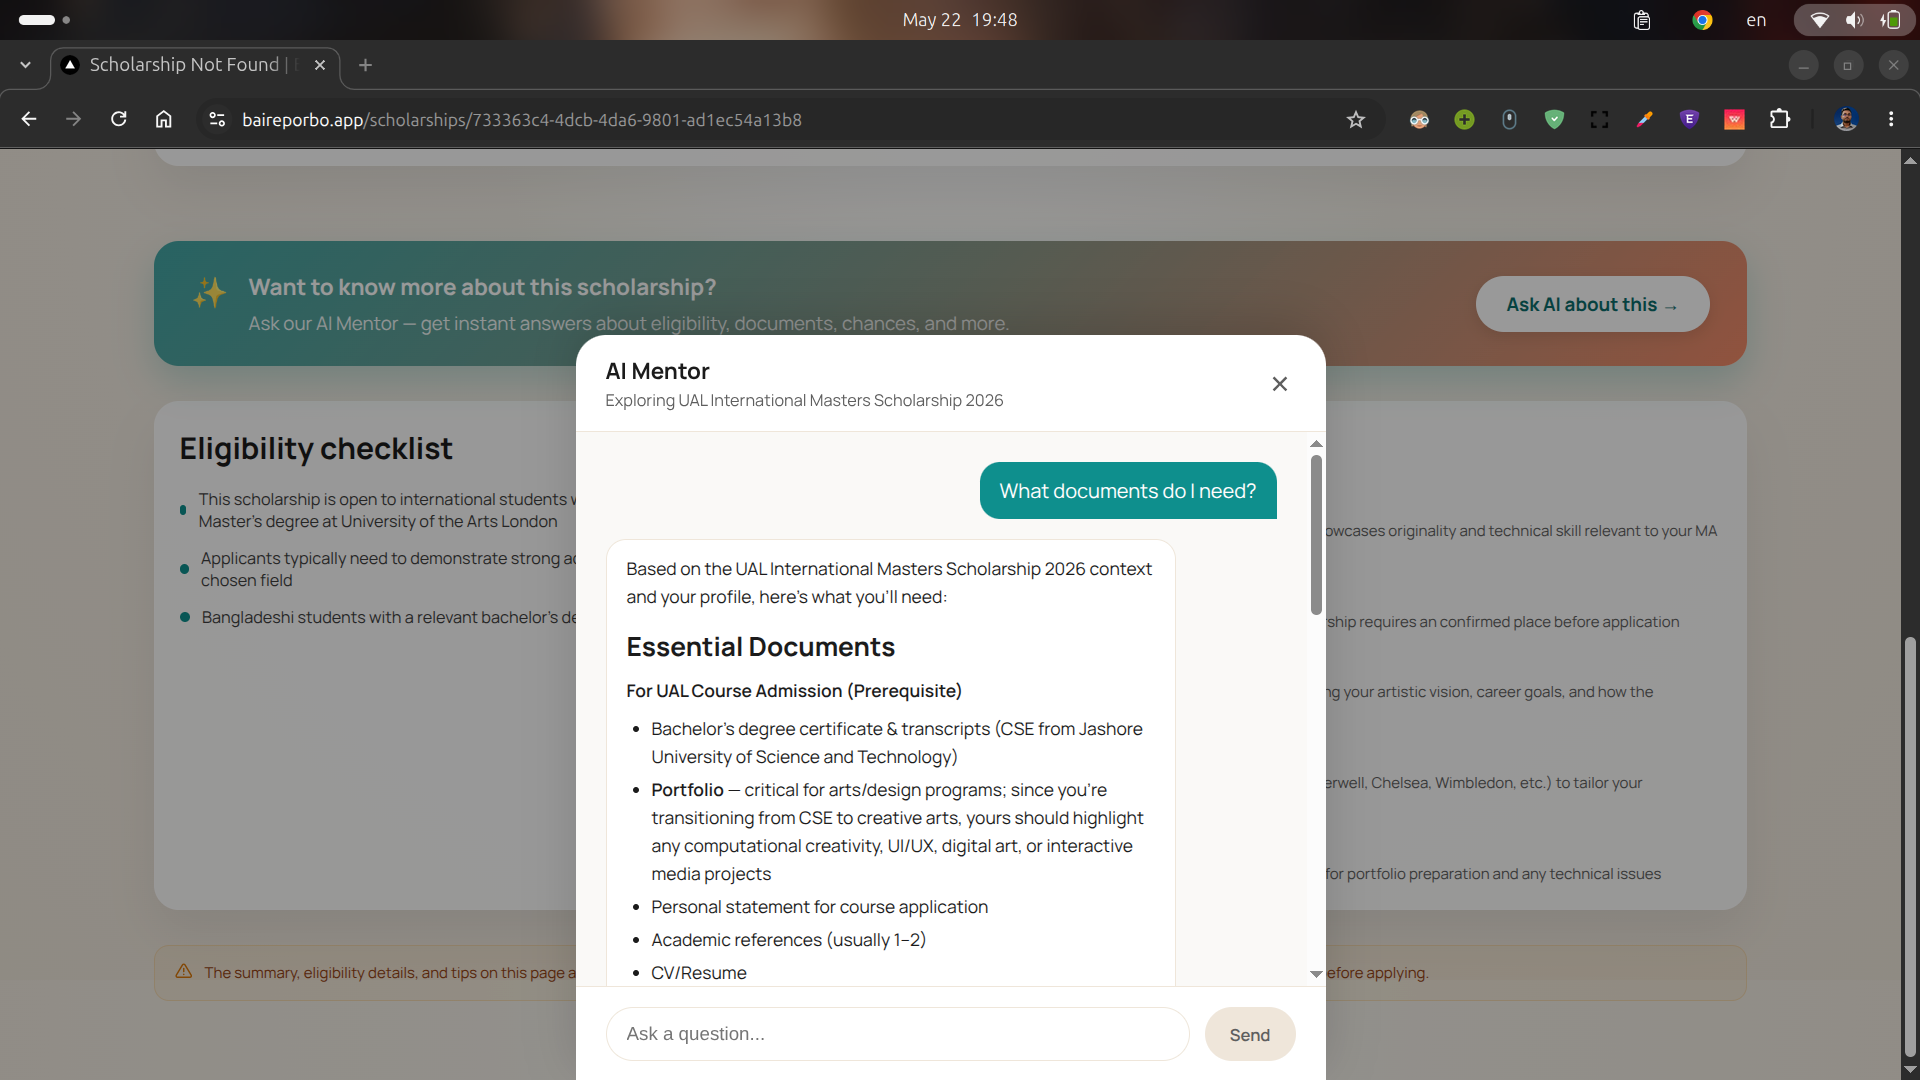Image resolution: width=1920 pixels, height=1080 pixels.
Task: Focus the Ask a question input
Action: click(897, 1034)
